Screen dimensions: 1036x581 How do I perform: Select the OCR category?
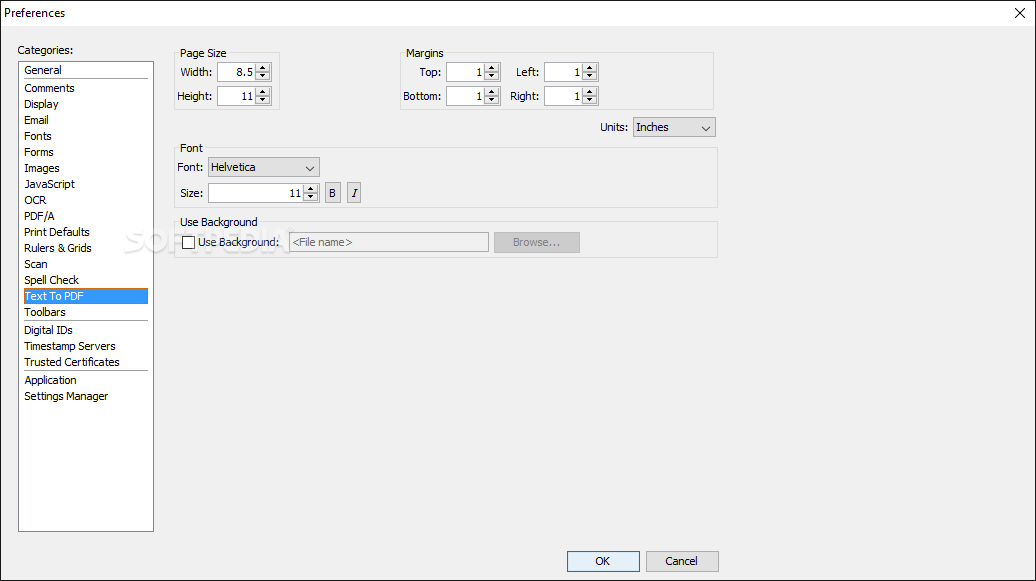tap(86, 200)
